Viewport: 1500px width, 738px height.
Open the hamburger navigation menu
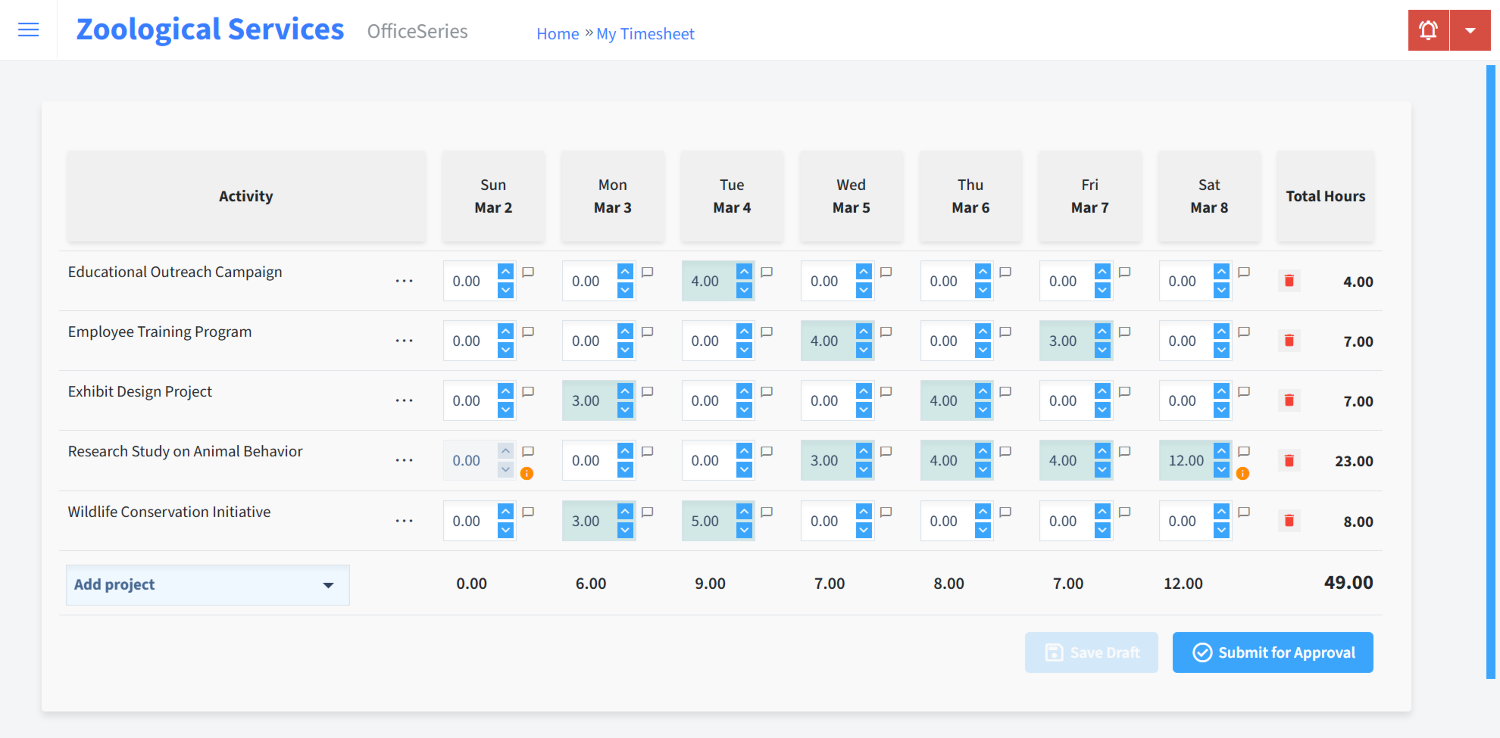point(28,29)
